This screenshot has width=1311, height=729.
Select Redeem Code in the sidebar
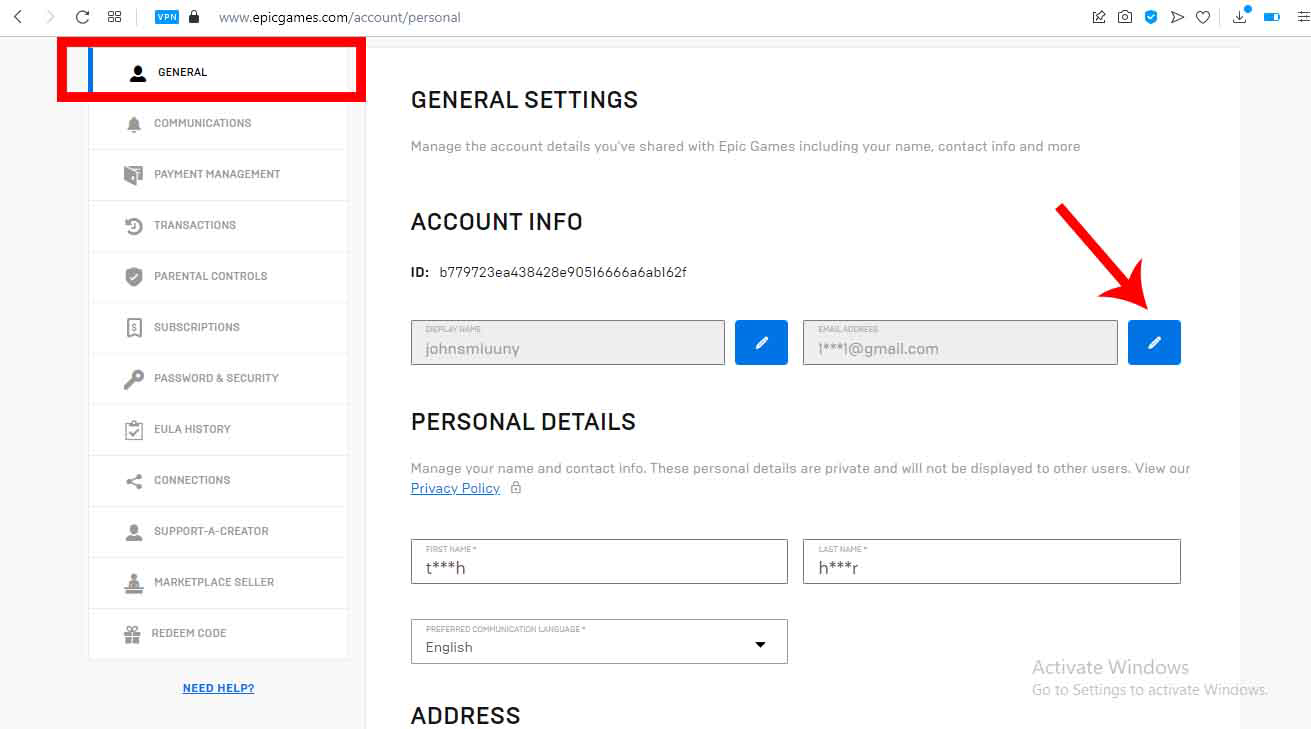tap(218, 633)
